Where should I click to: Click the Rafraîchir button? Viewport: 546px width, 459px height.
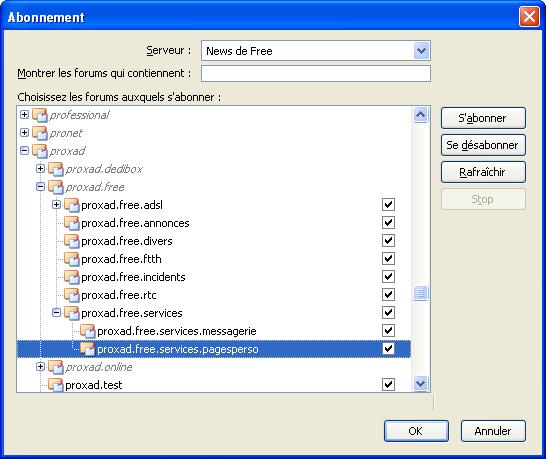click(x=483, y=172)
